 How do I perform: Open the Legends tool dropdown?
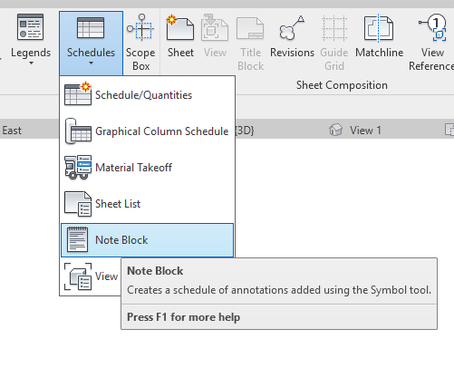(31, 63)
